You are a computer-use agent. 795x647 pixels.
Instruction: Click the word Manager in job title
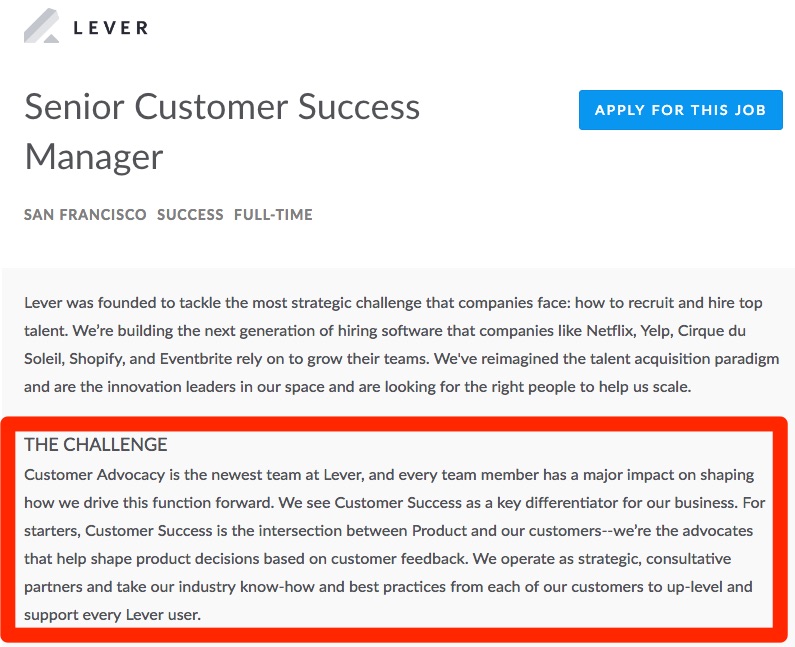(x=94, y=157)
